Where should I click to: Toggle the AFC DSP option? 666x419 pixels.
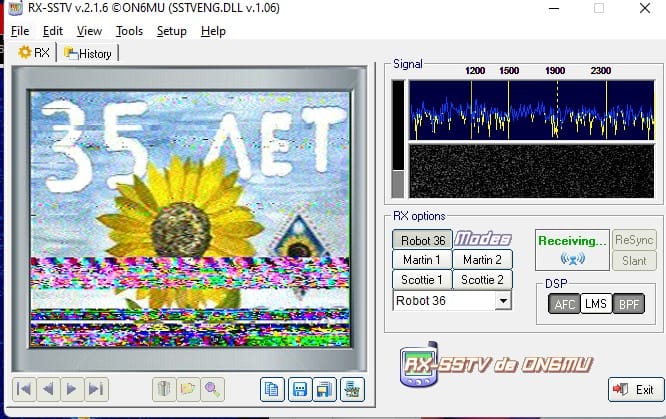point(564,304)
